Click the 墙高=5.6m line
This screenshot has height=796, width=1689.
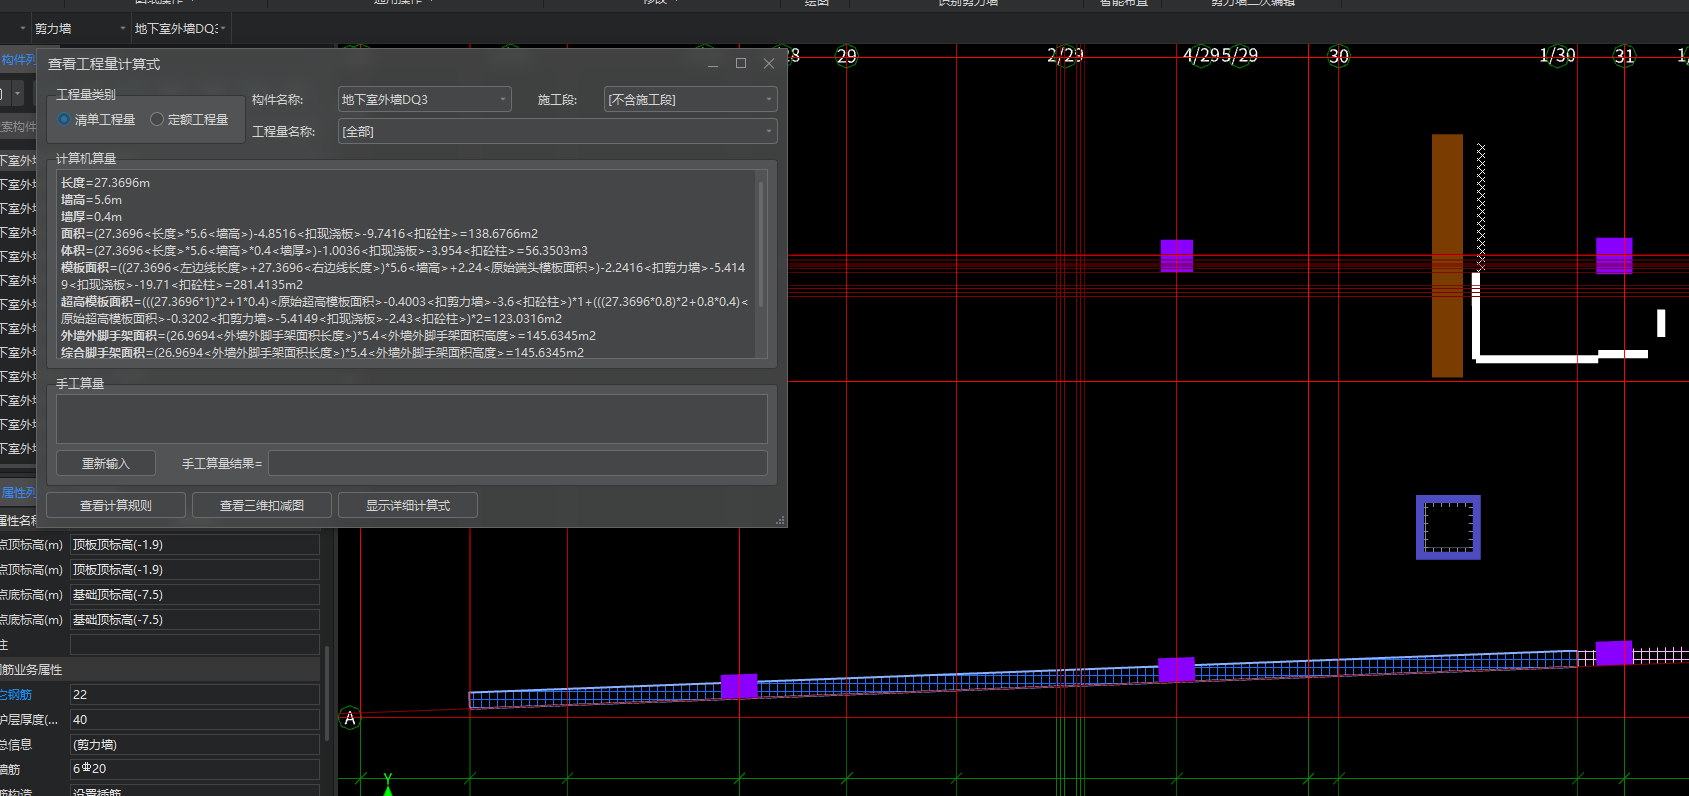point(91,200)
